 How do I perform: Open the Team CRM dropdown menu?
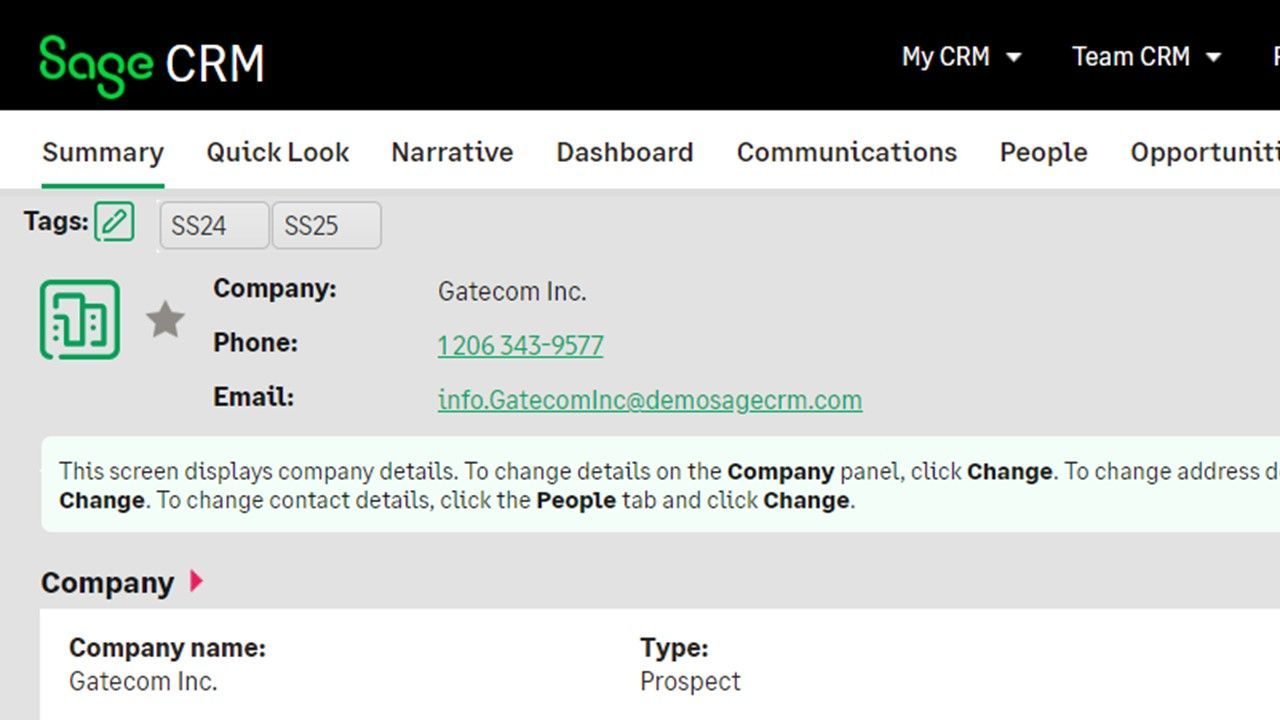(1147, 57)
